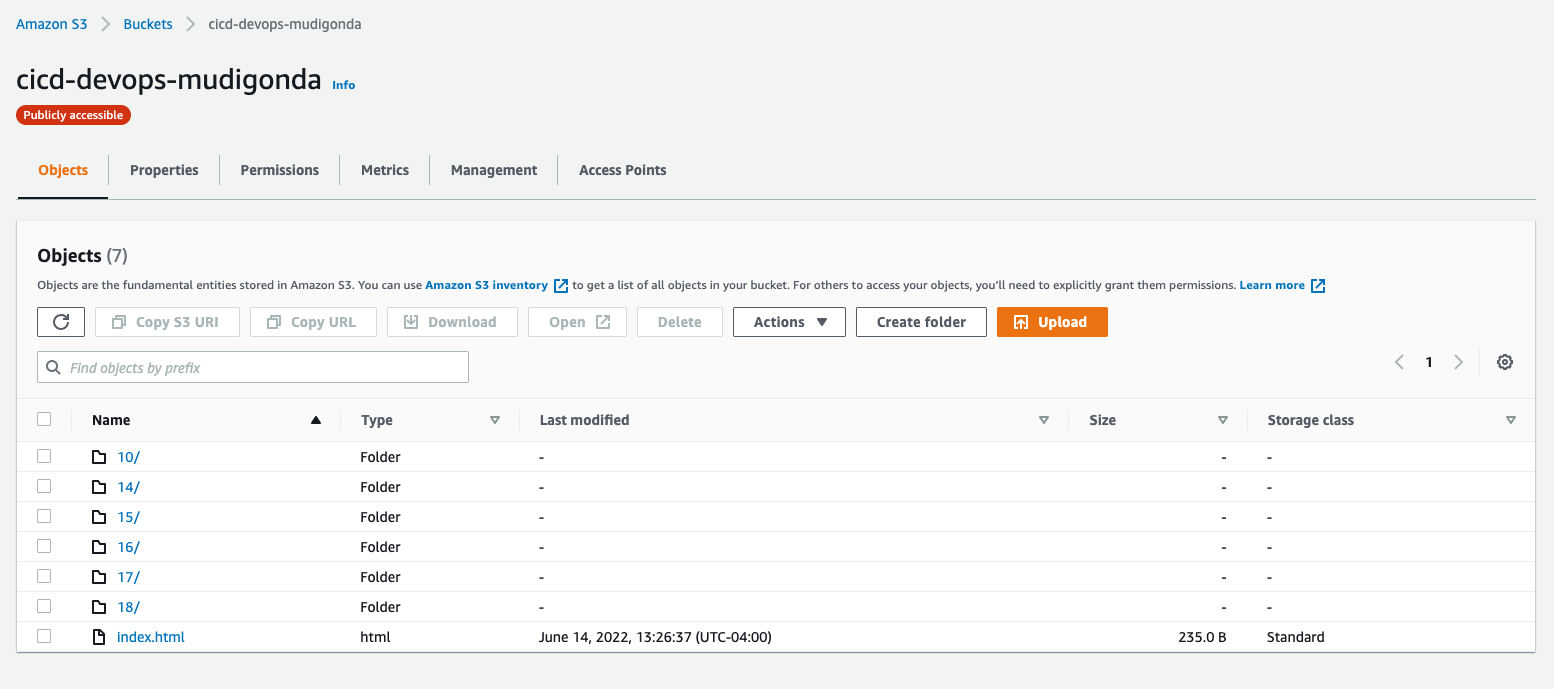The image size is (1554, 689).
Task: Switch to the Objects tab
Action: (x=63, y=170)
